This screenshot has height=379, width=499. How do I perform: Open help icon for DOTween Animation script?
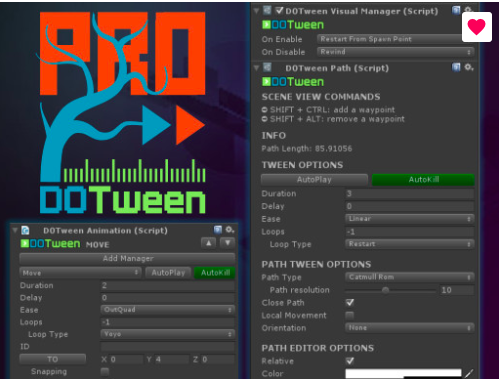[218, 230]
